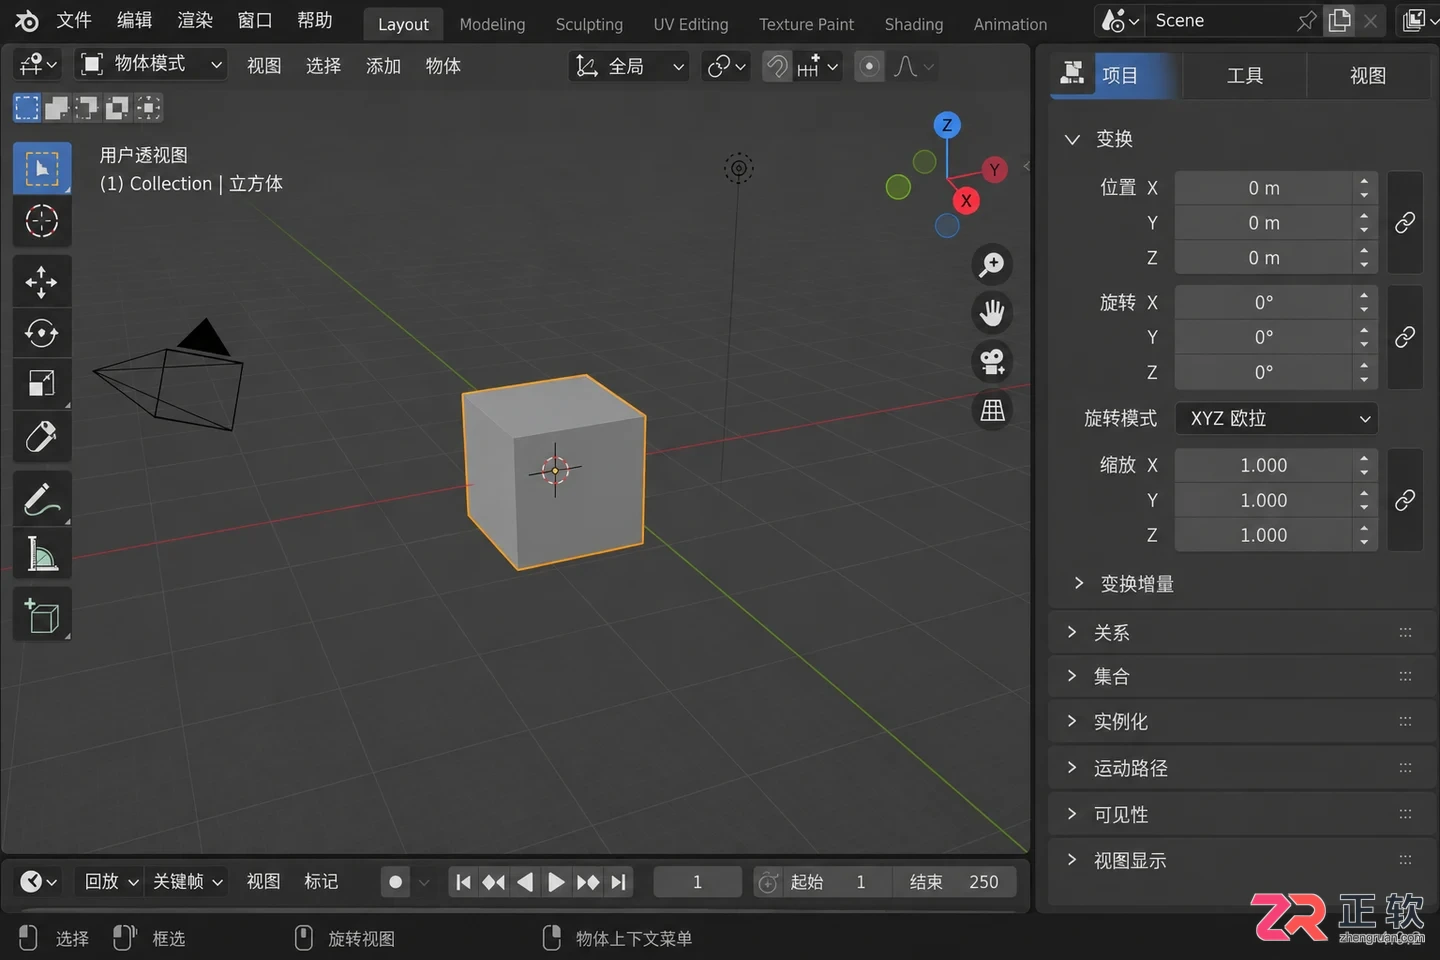Open the 回放 playback settings popover
The width and height of the screenshot is (1440, 960).
[x=110, y=882]
